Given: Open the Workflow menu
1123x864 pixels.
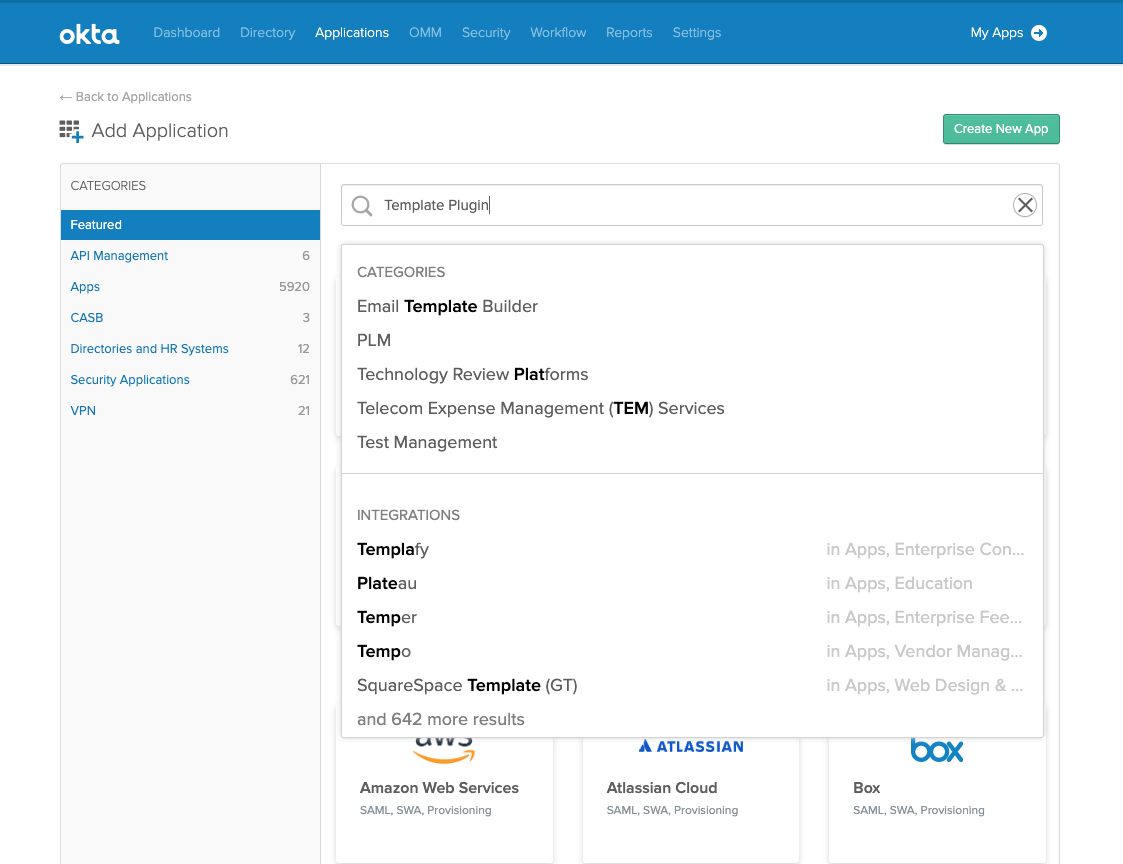Looking at the screenshot, I should pyautogui.click(x=558, y=32).
